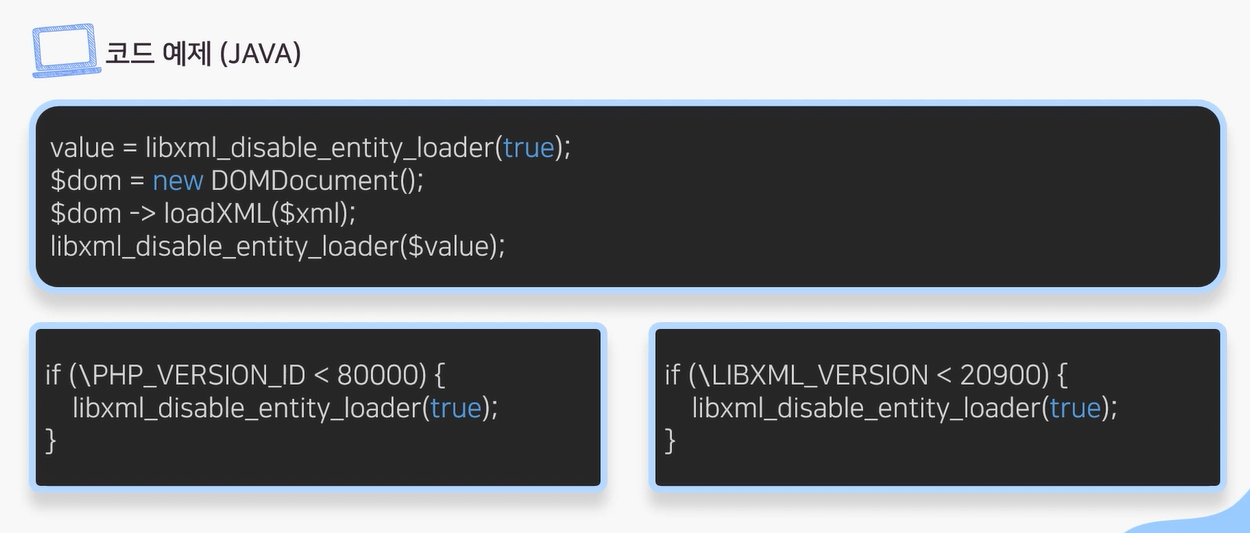Click blue 'true' in the LIBXML_VERSION code box

coord(1076,408)
